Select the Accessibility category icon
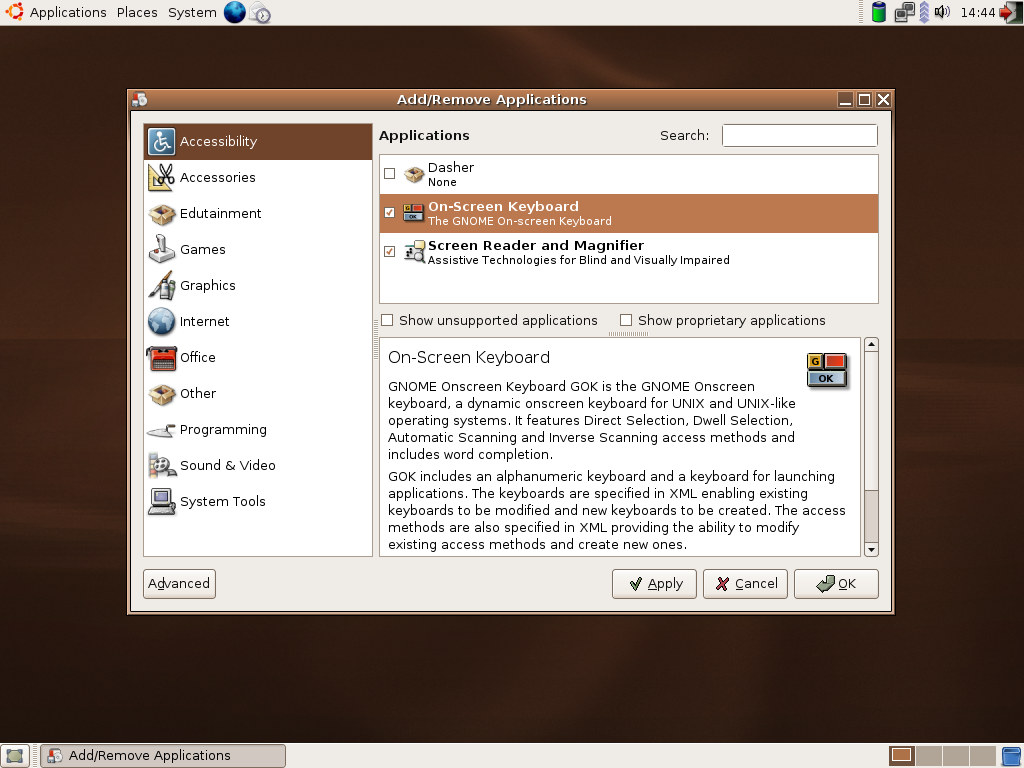The height and width of the screenshot is (768, 1024). click(x=161, y=142)
